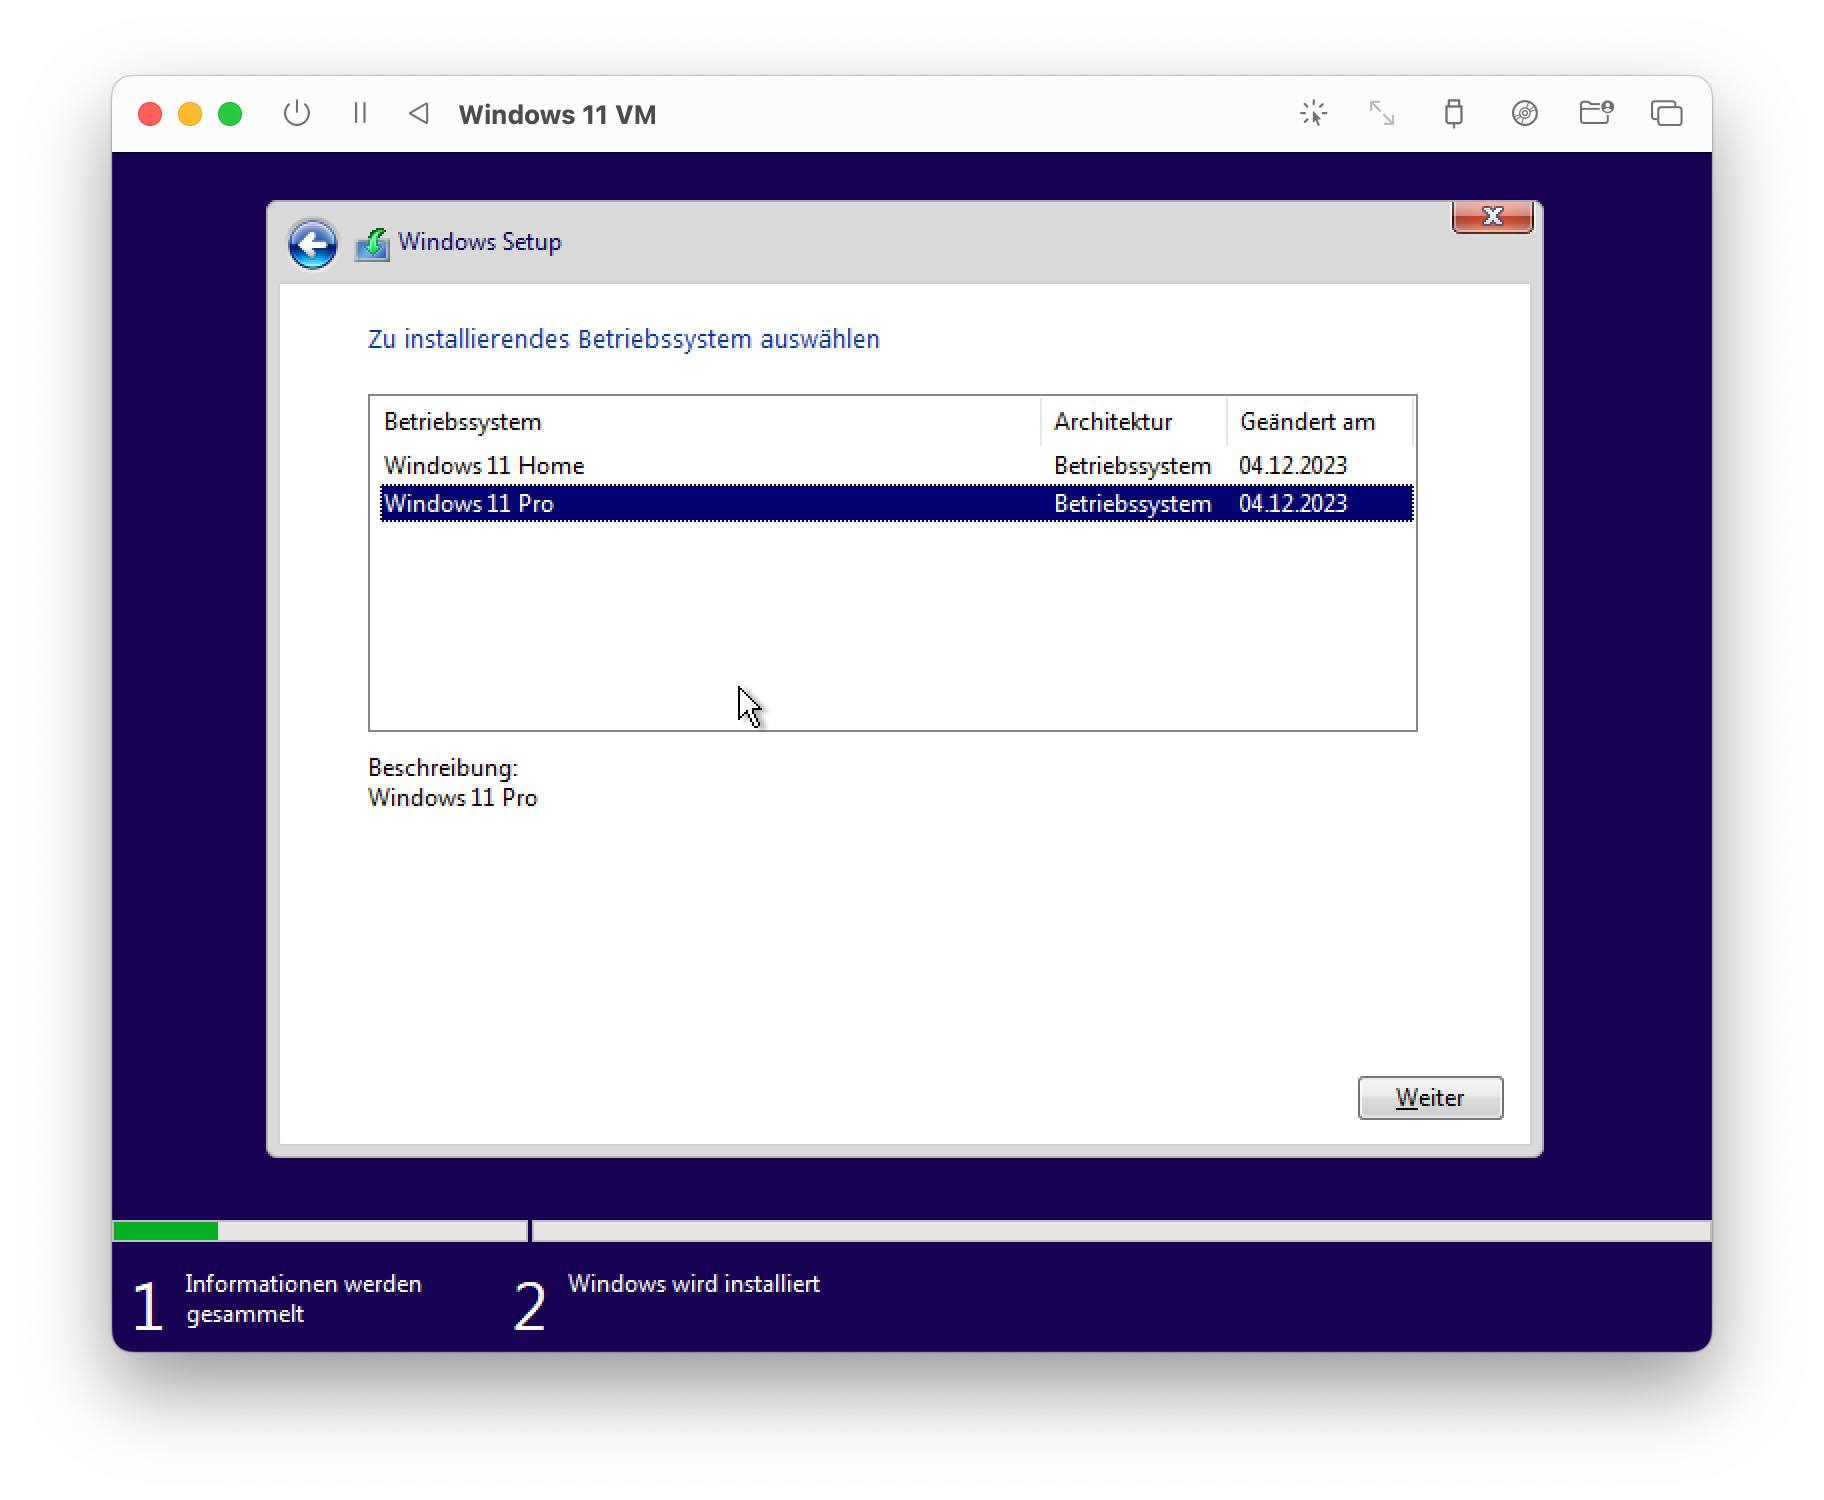Pause the Windows 11 VM
Image resolution: width=1824 pixels, height=1500 pixels.
click(x=360, y=114)
